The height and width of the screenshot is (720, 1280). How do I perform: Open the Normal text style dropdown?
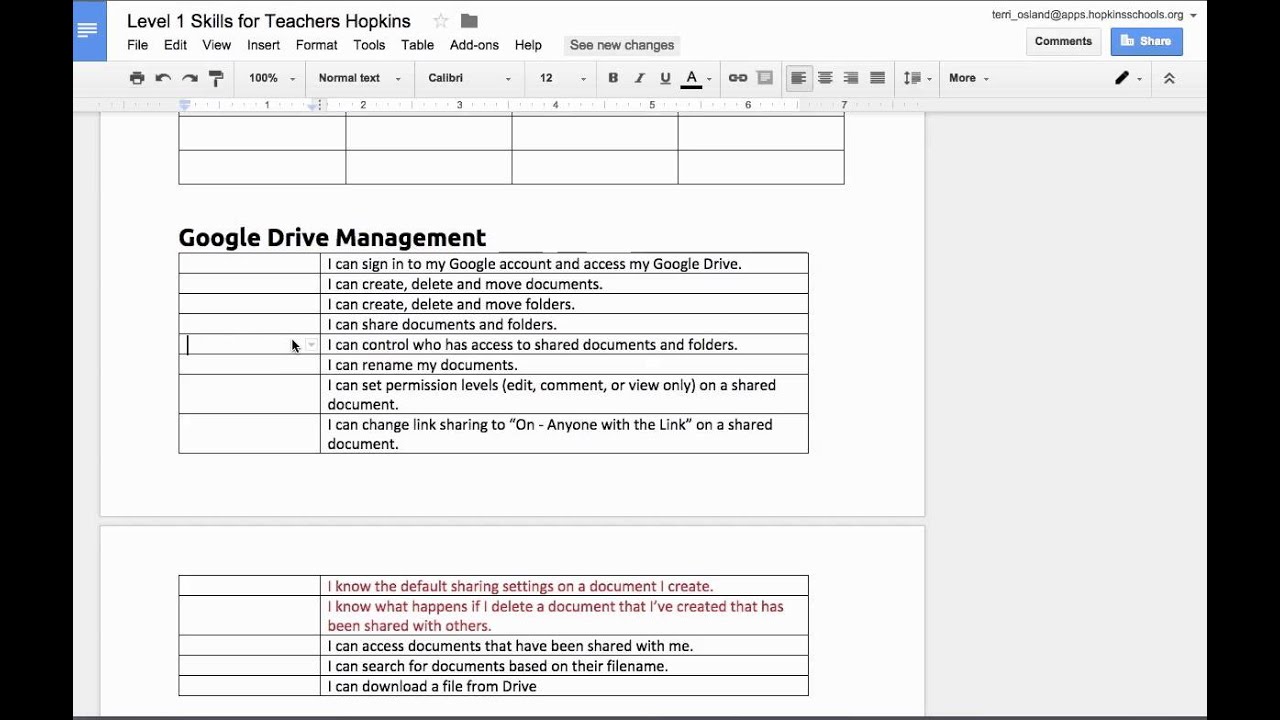pyautogui.click(x=359, y=78)
